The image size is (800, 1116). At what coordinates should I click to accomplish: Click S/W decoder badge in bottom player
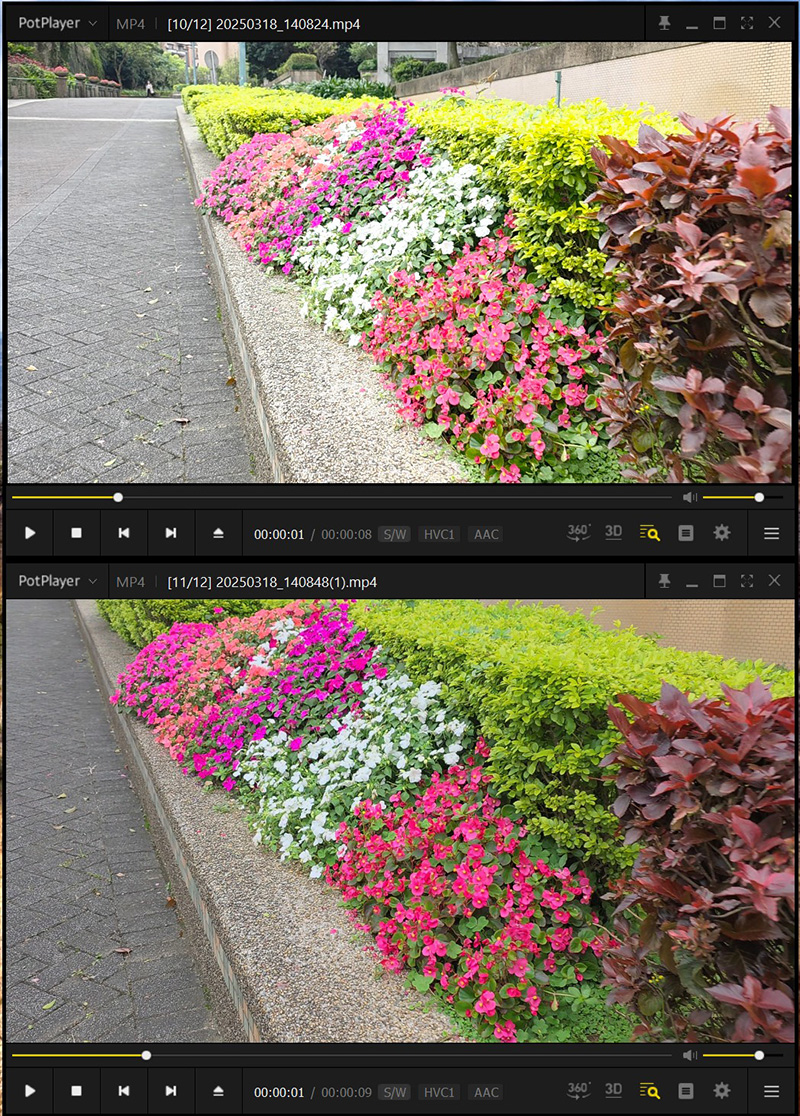click(394, 1093)
